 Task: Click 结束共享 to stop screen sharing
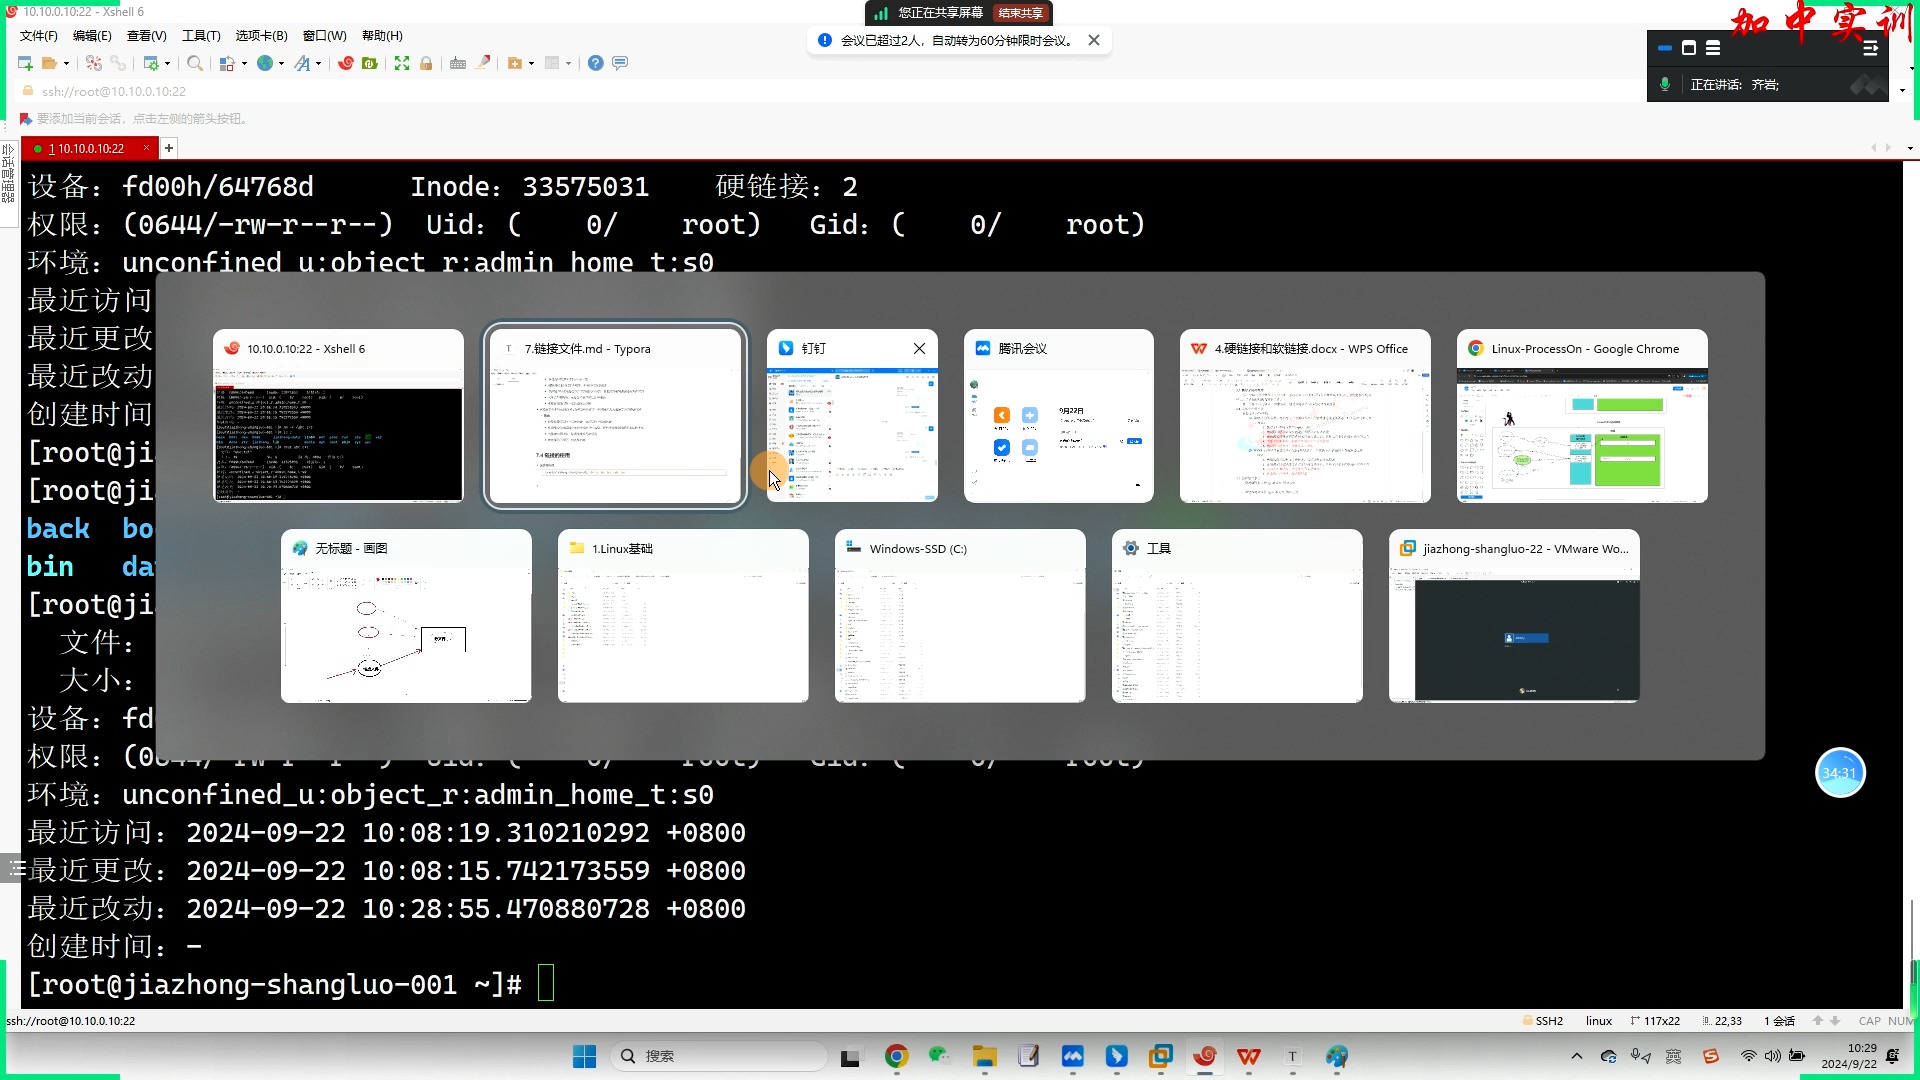point(1020,13)
